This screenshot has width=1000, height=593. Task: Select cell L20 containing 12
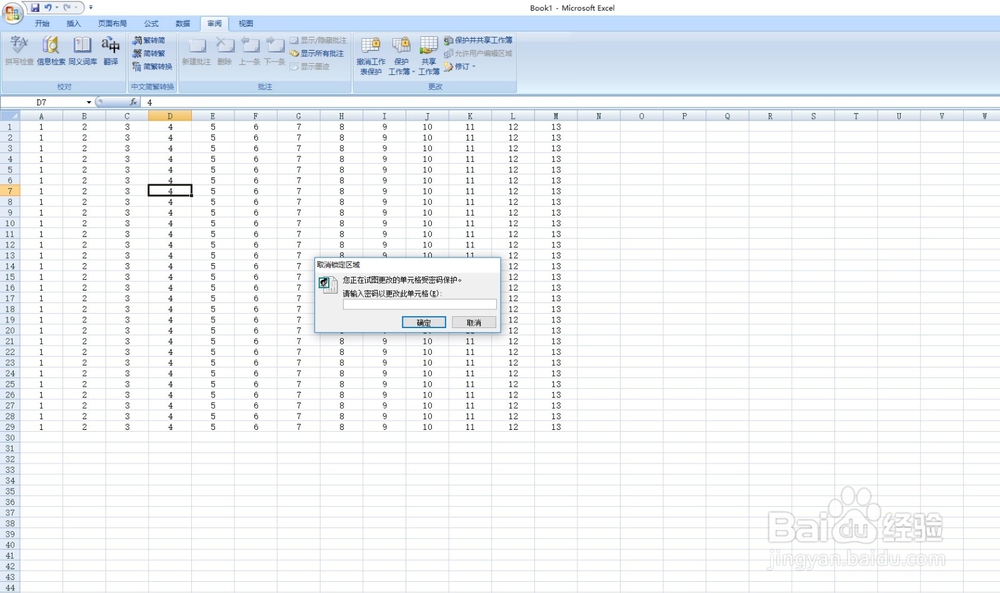pyautogui.click(x=513, y=330)
